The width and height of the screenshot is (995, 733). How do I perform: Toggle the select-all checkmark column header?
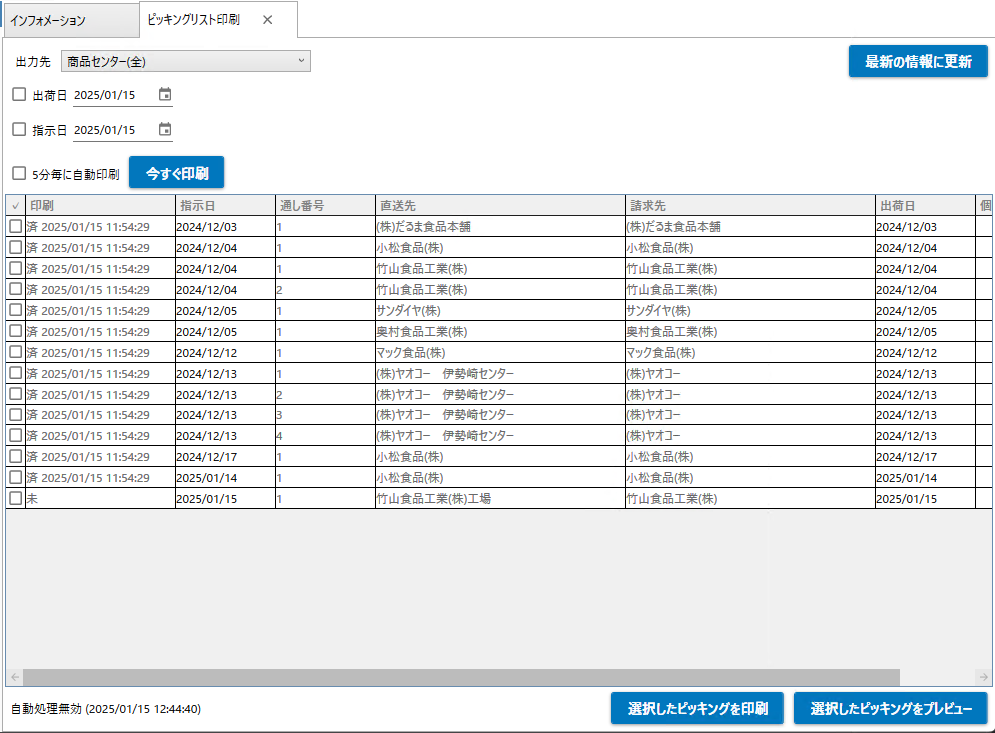coord(16,206)
